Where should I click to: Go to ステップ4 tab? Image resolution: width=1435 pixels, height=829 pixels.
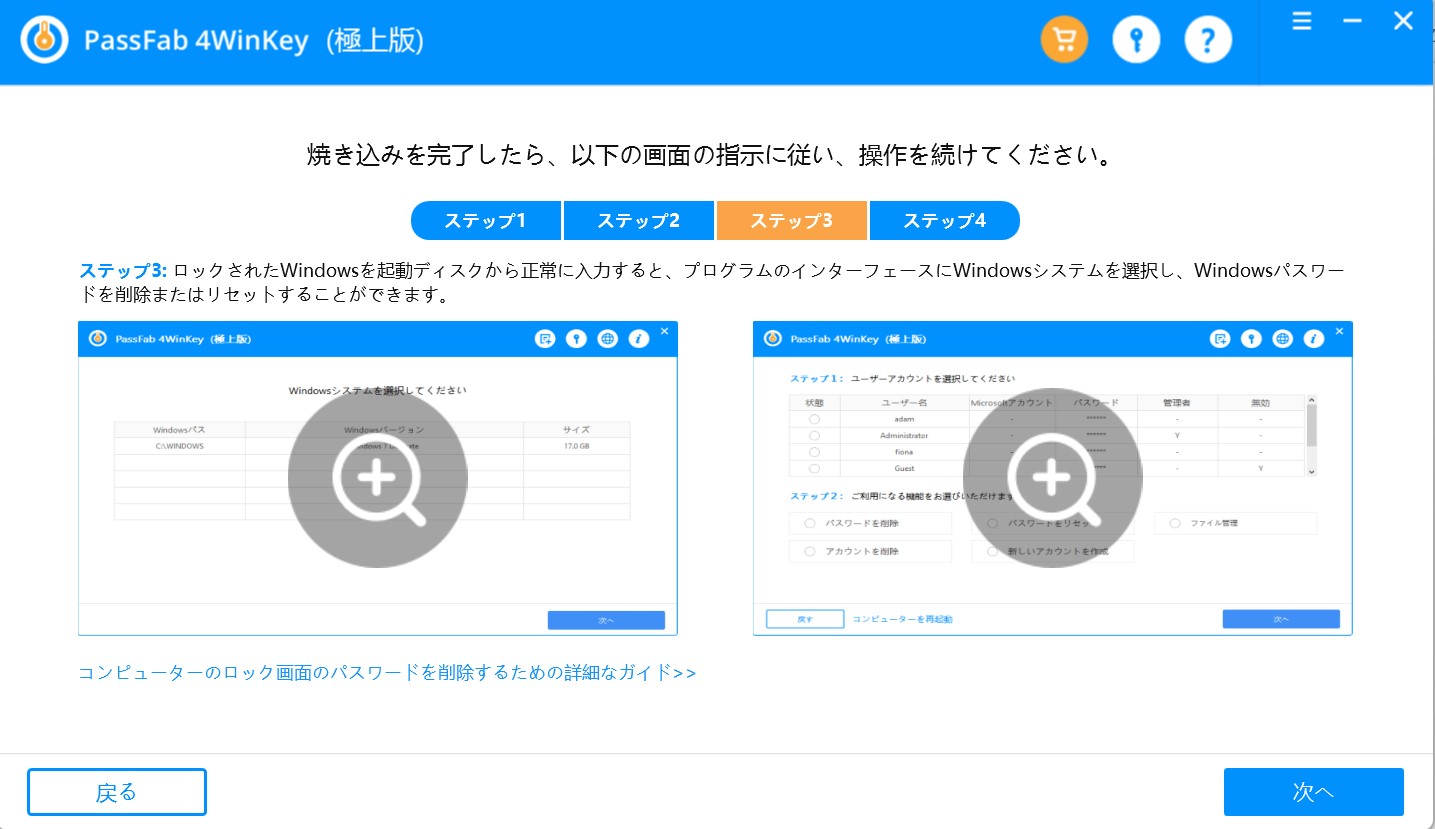944,221
